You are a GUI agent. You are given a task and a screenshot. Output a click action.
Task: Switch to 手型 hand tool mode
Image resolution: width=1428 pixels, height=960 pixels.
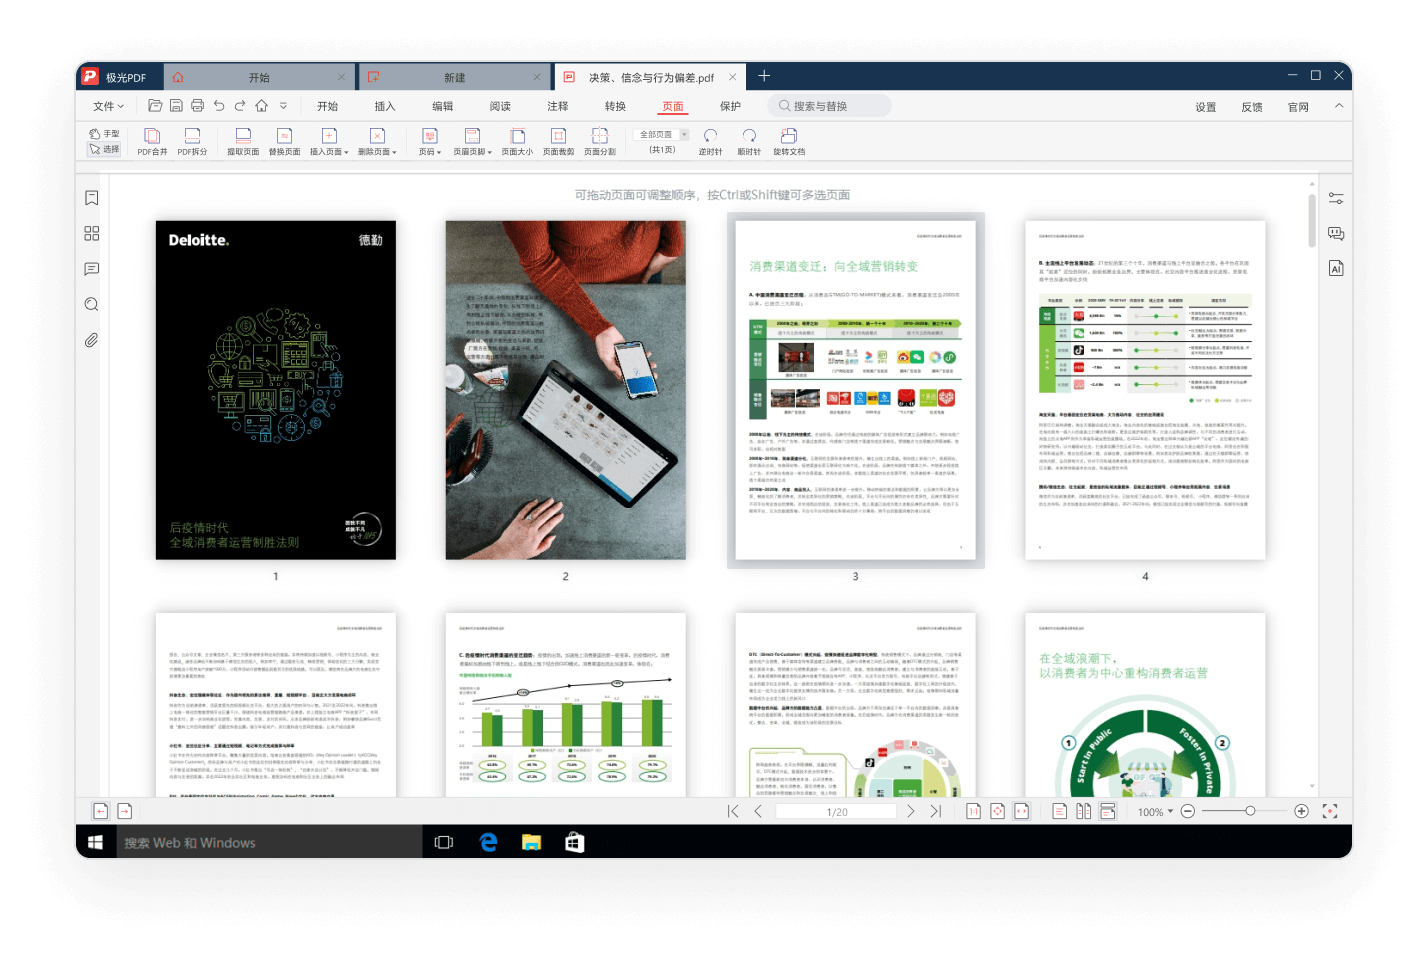point(104,133)
